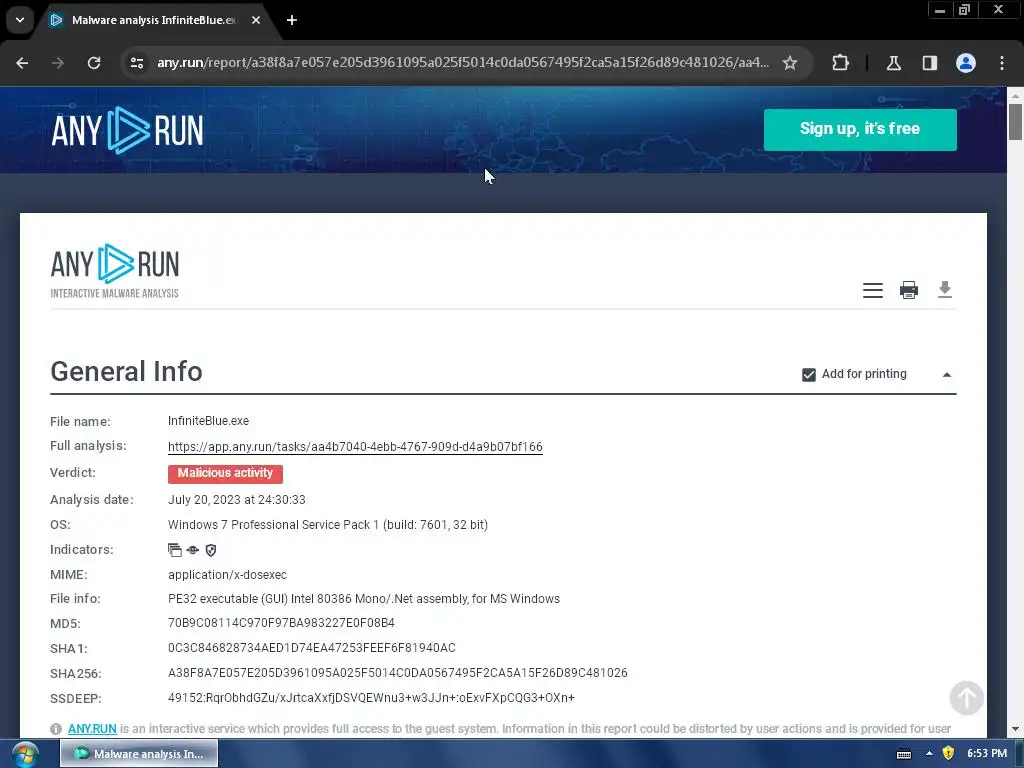The width and height of the screenshot is (1024, 768).
Task: Close the Malware analysis browser tab
Action: 256,20
